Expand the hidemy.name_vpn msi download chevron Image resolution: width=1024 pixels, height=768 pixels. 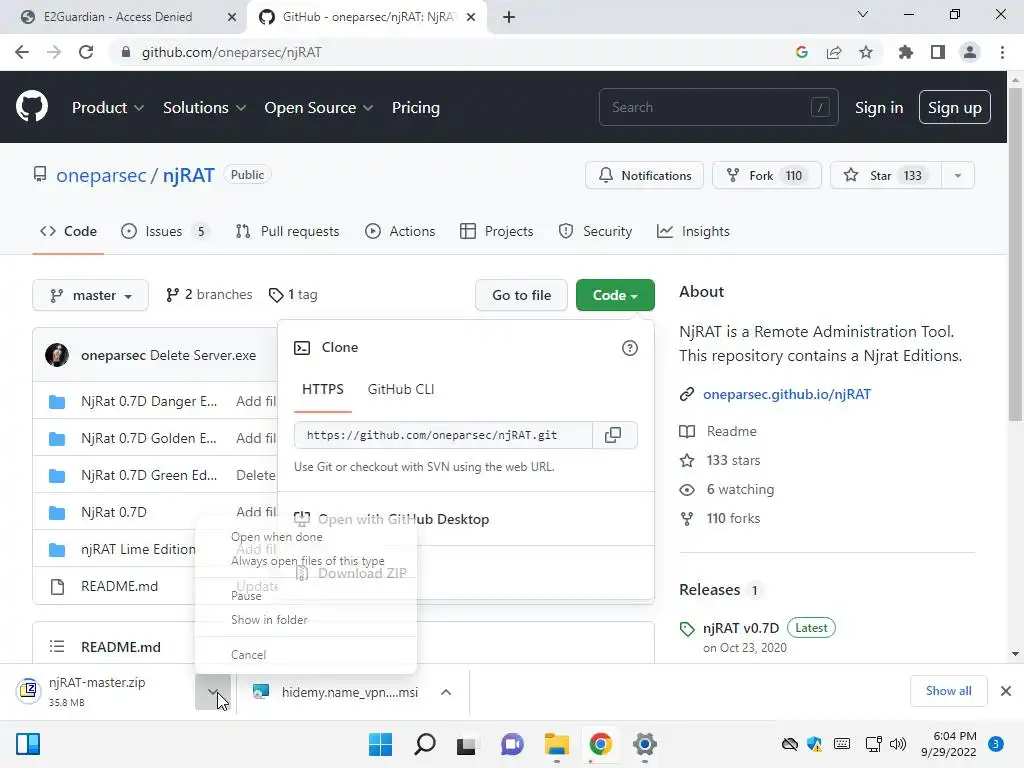[446, 692]
